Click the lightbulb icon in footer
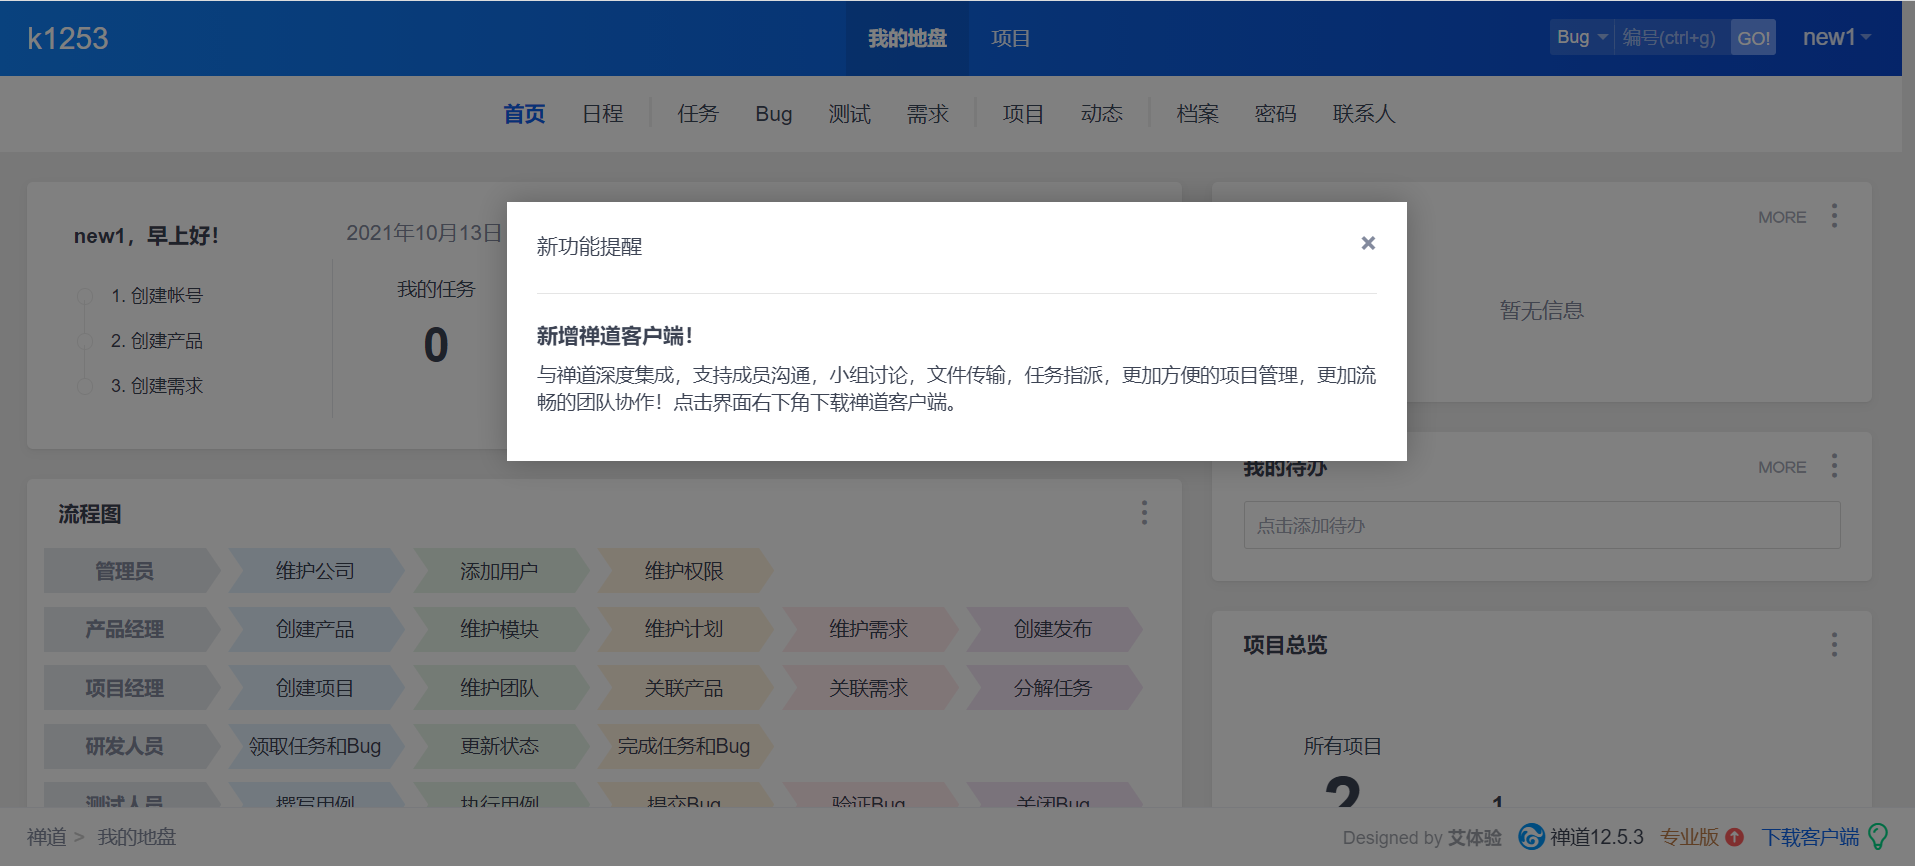 click(1878, 836)
